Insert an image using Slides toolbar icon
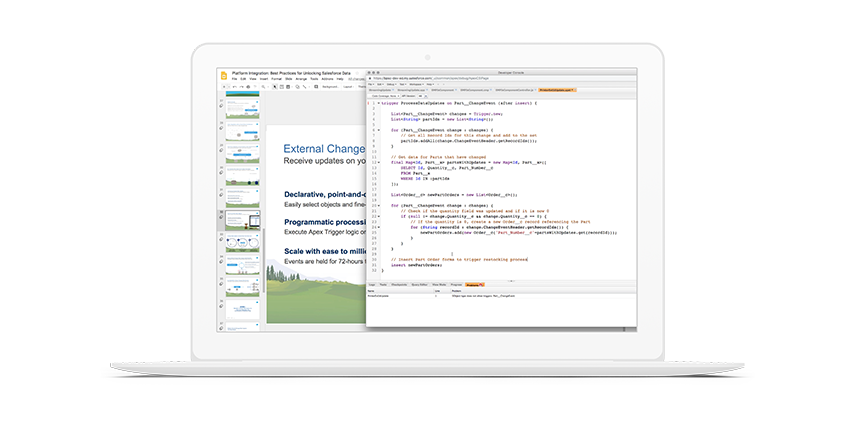This screenshot has width=857, height=447. [x=288, y=87]
